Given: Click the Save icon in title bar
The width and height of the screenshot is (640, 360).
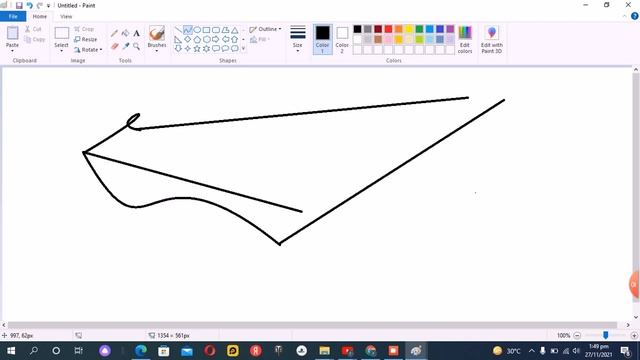Looking at the screenshot, I should (x=19, y=6).
